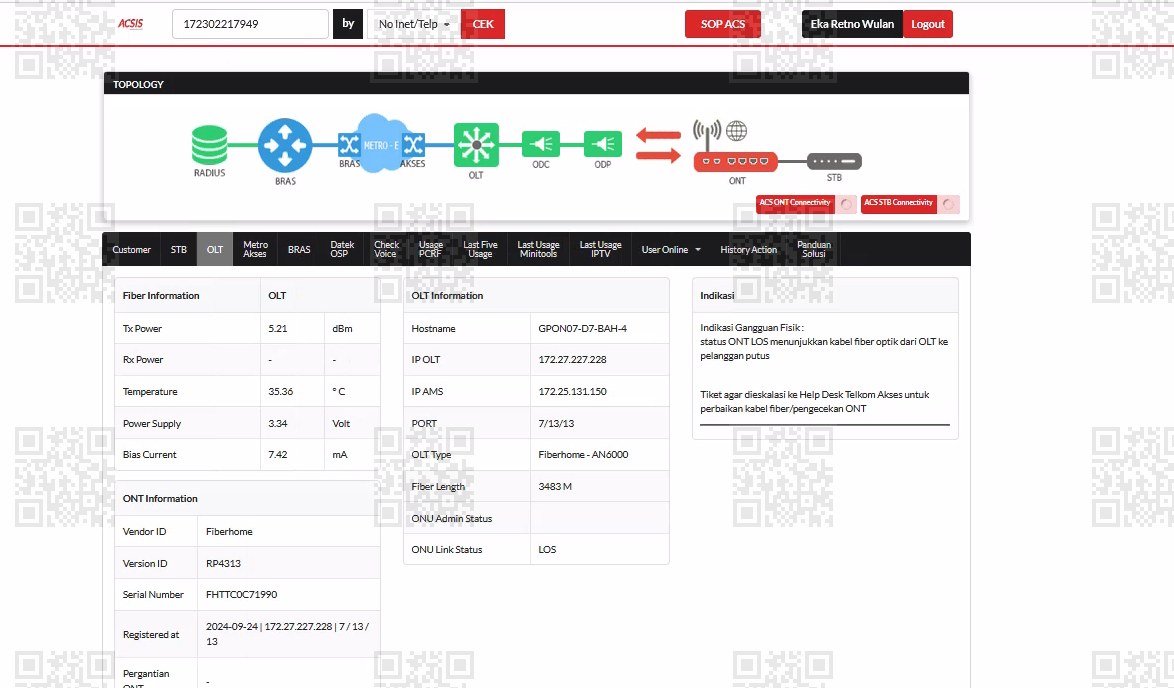Click the Version ID value RP4313
Image resolution: width=1174 pixels, height=688 pixels.
click(x=223, y=564)
